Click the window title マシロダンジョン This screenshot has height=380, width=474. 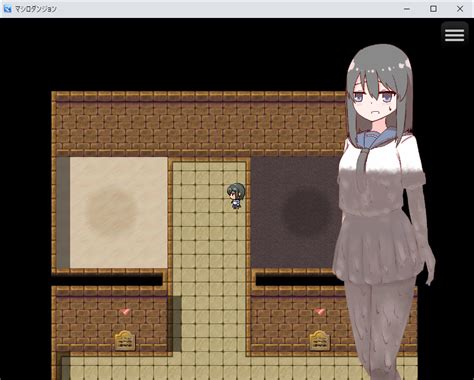[36, 9]
